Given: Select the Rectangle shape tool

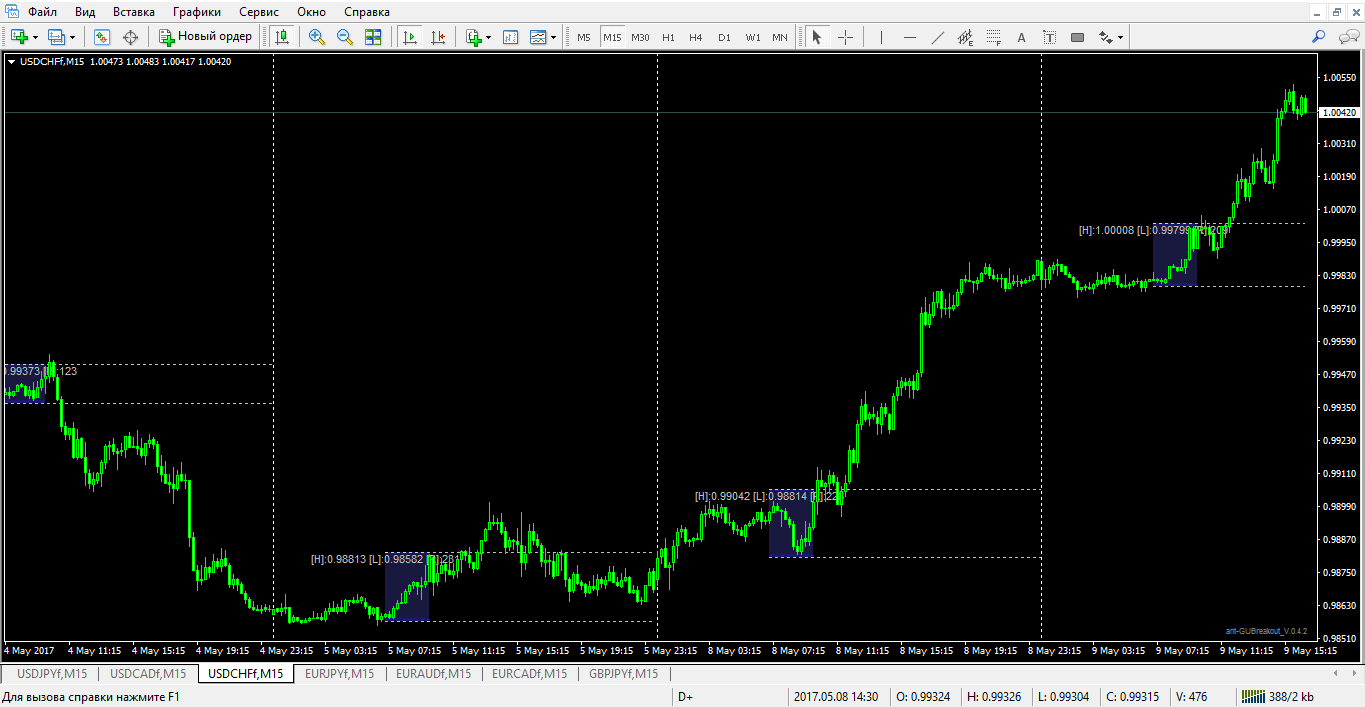Looking at the screenshot, I should click(1077, 37).
